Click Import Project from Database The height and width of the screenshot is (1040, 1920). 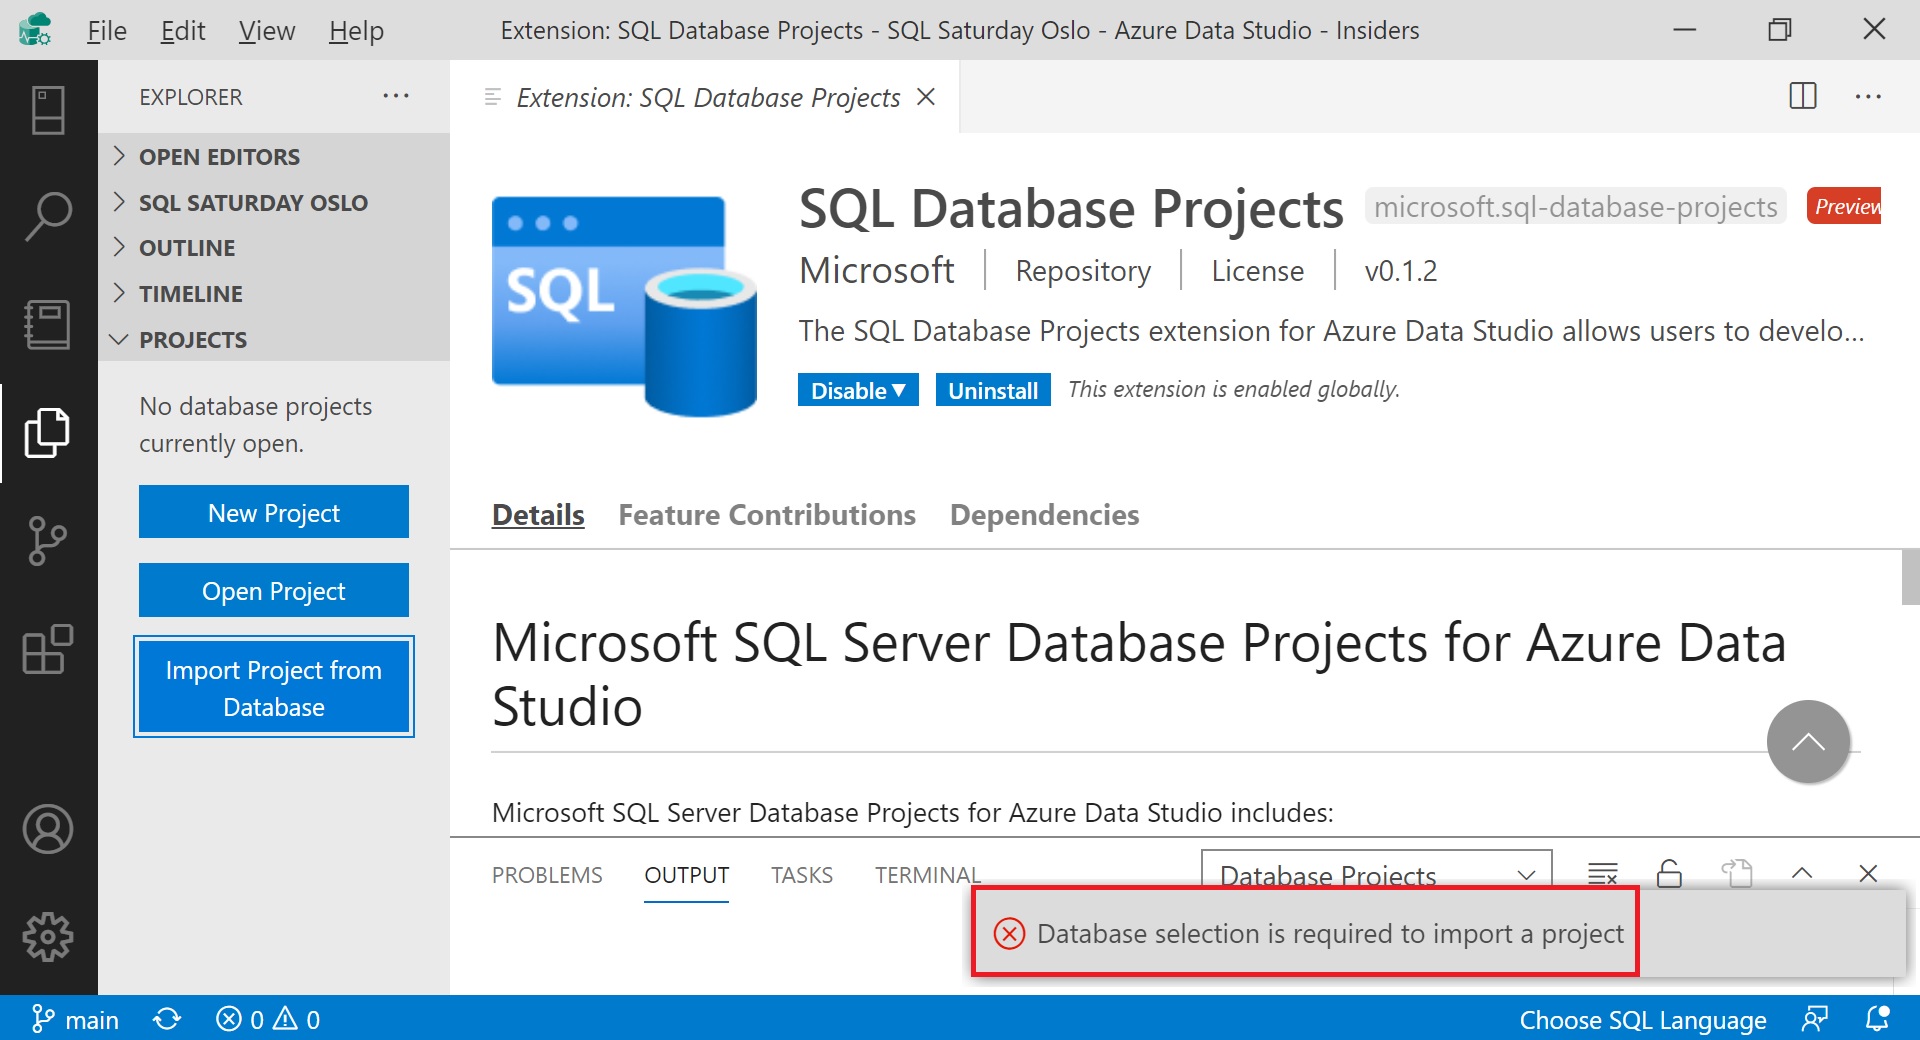coord(273,687)
